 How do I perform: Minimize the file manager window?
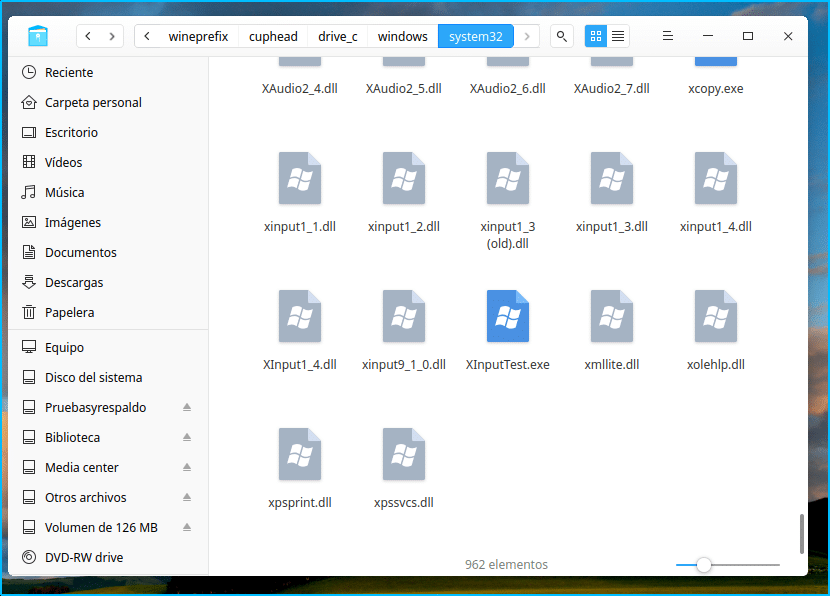click(x=708, y=36)
